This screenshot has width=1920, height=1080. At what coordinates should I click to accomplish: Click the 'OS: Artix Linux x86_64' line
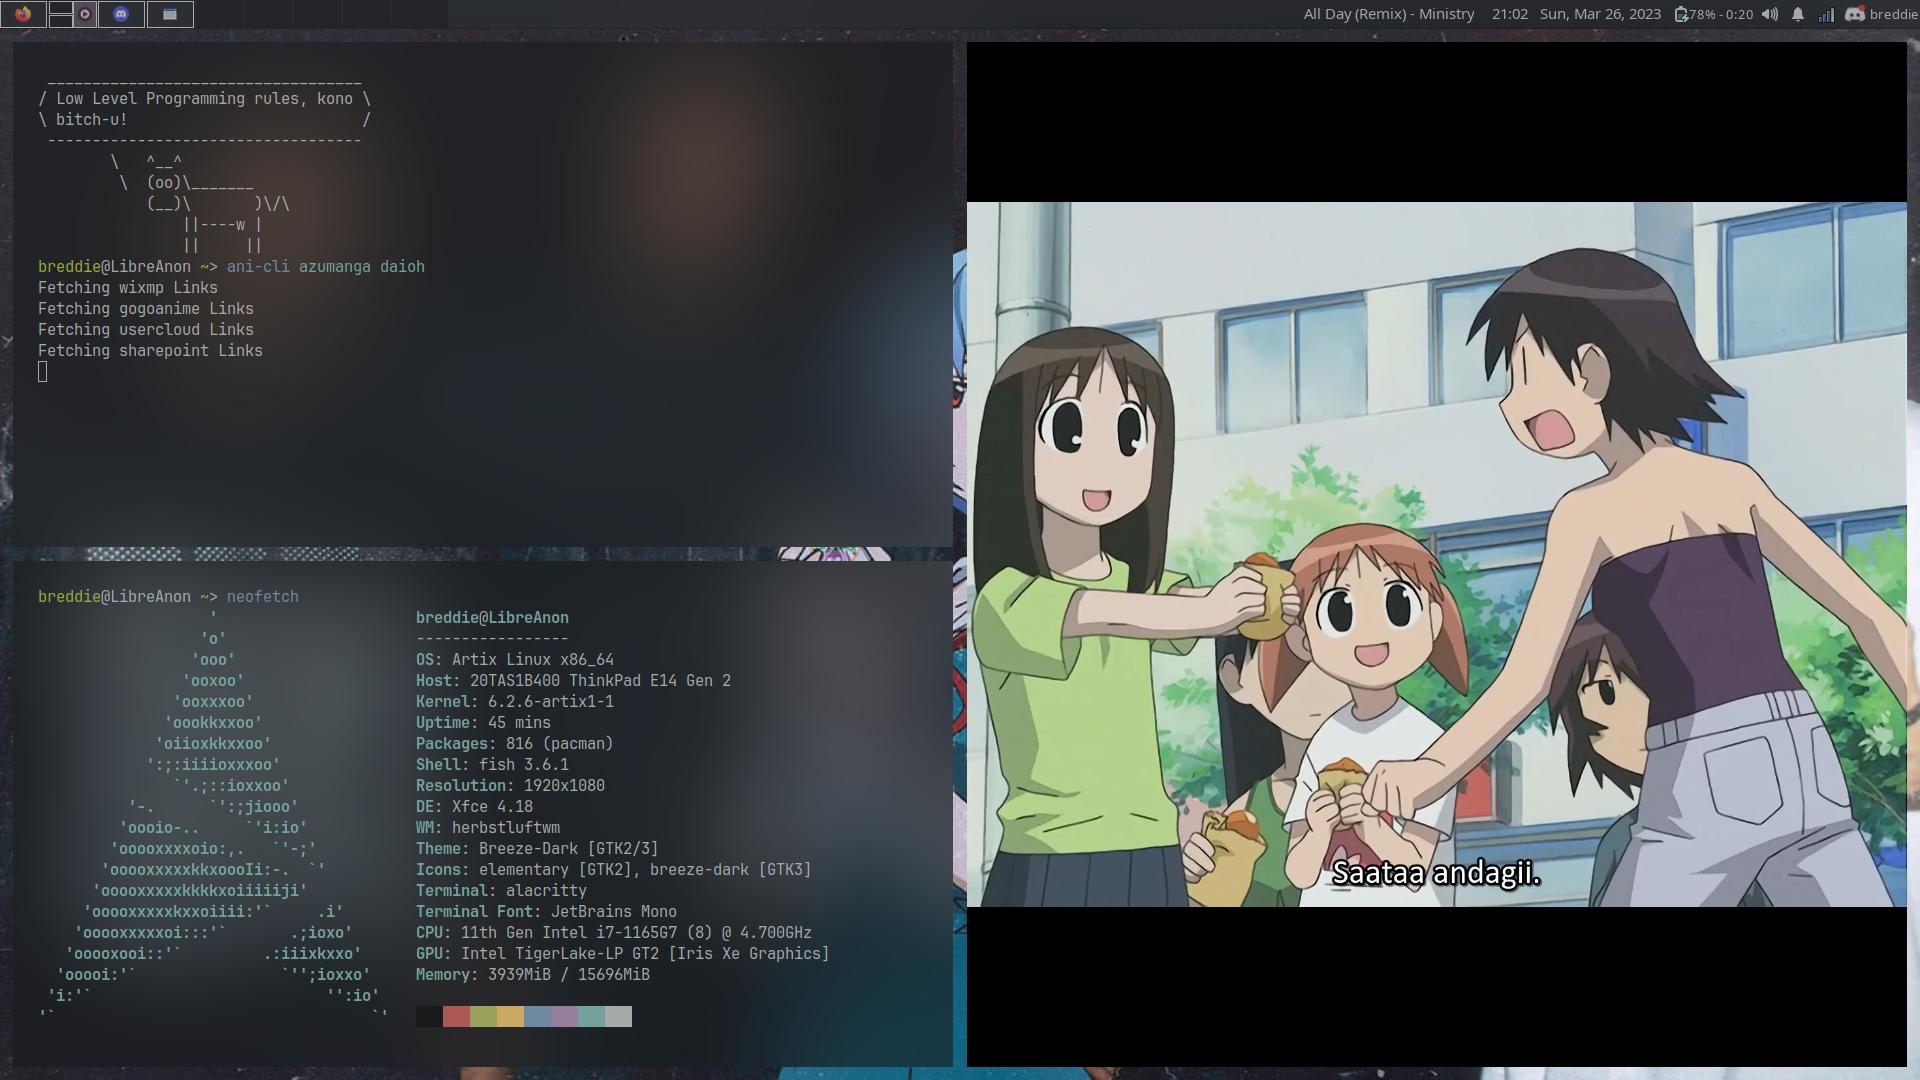coord(515,660)
